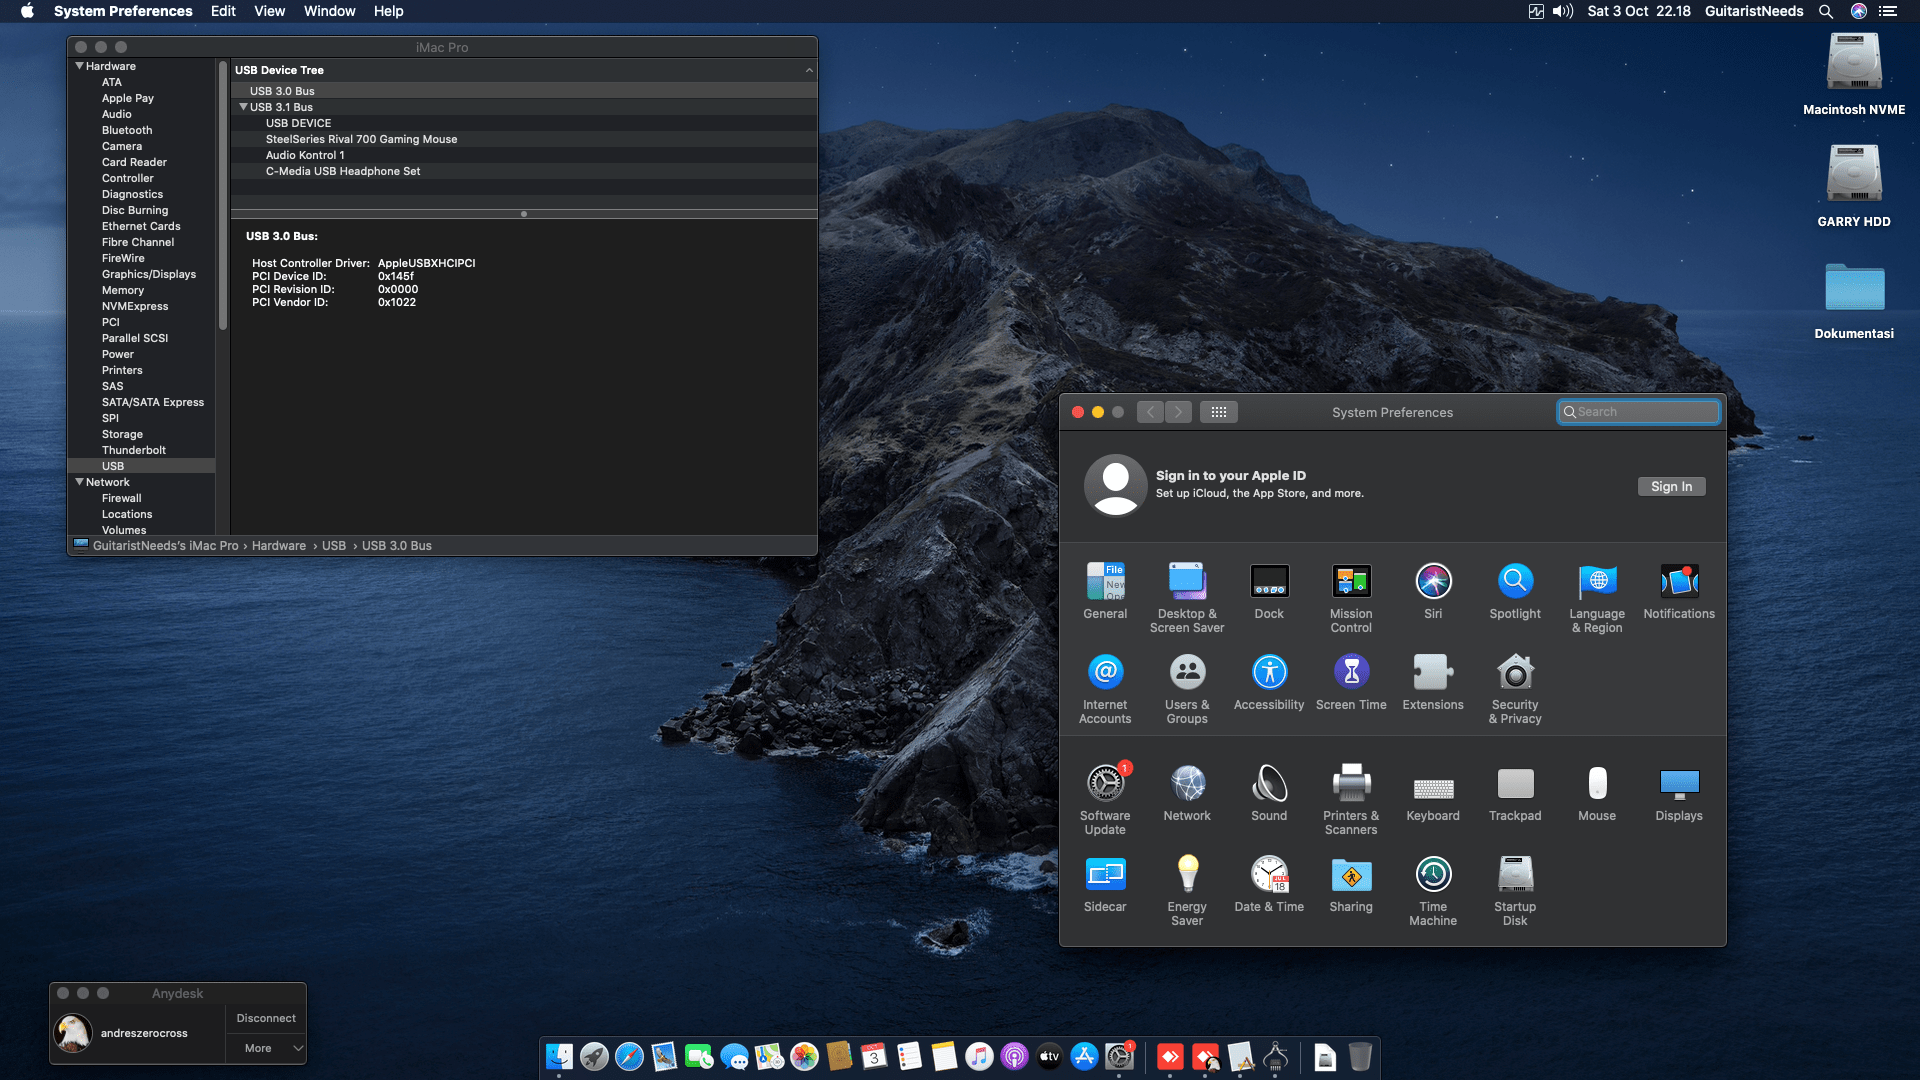This screenshot has width=1920, height=1080.
Task: Open Users & Groups preferences
Action: [x=1187, y=688]
